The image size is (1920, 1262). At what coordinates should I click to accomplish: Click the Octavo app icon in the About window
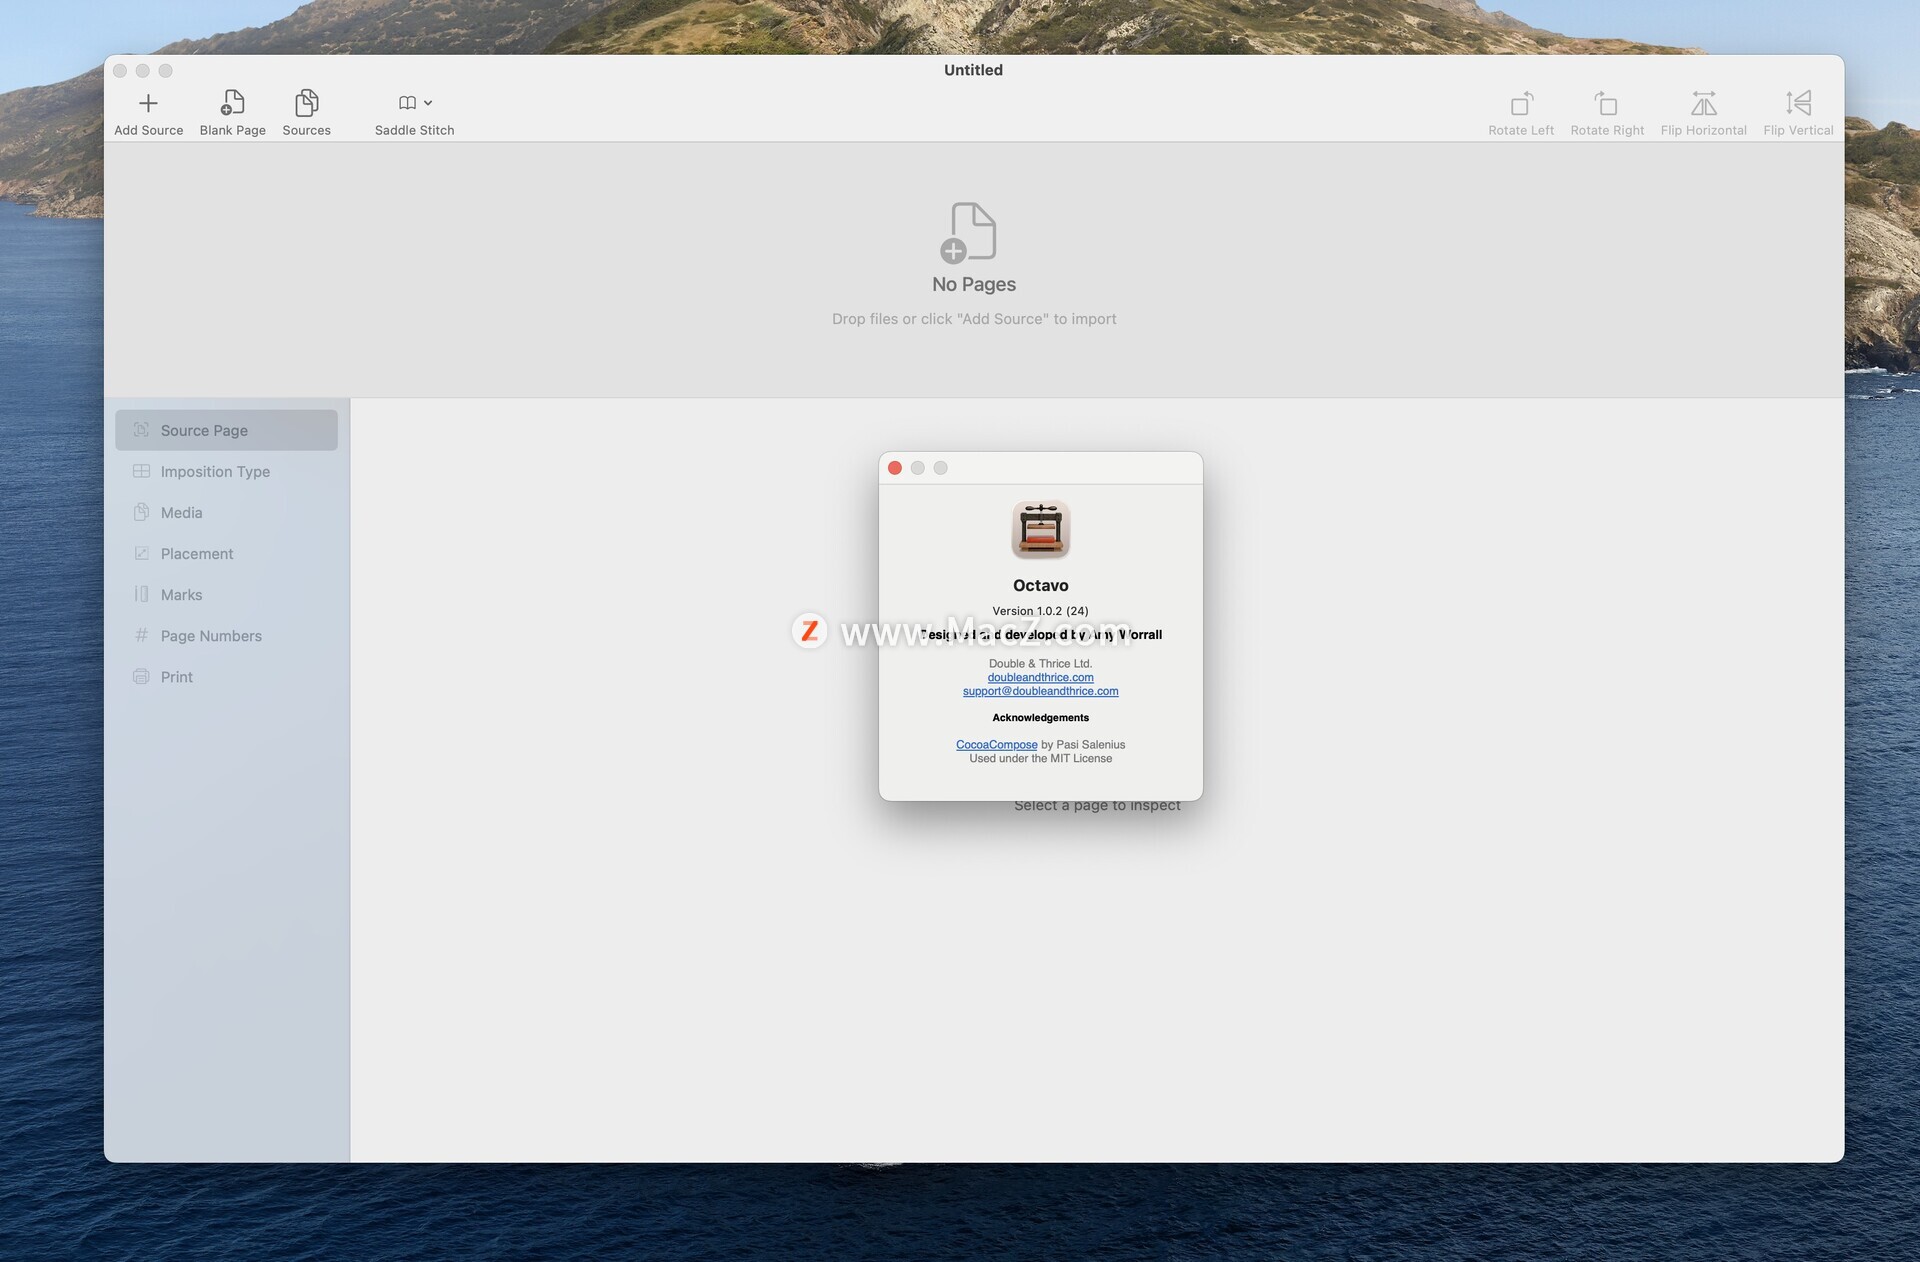pos(1040,529)
